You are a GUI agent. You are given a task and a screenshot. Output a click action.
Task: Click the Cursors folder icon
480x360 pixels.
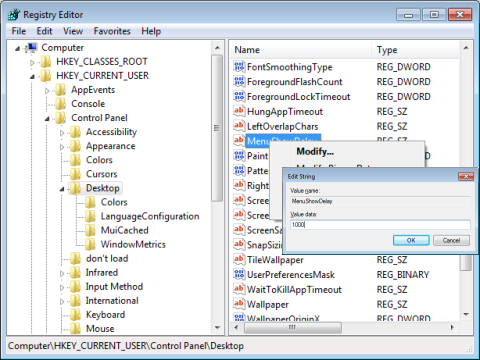pyautogui.click(x=75, y=174)
